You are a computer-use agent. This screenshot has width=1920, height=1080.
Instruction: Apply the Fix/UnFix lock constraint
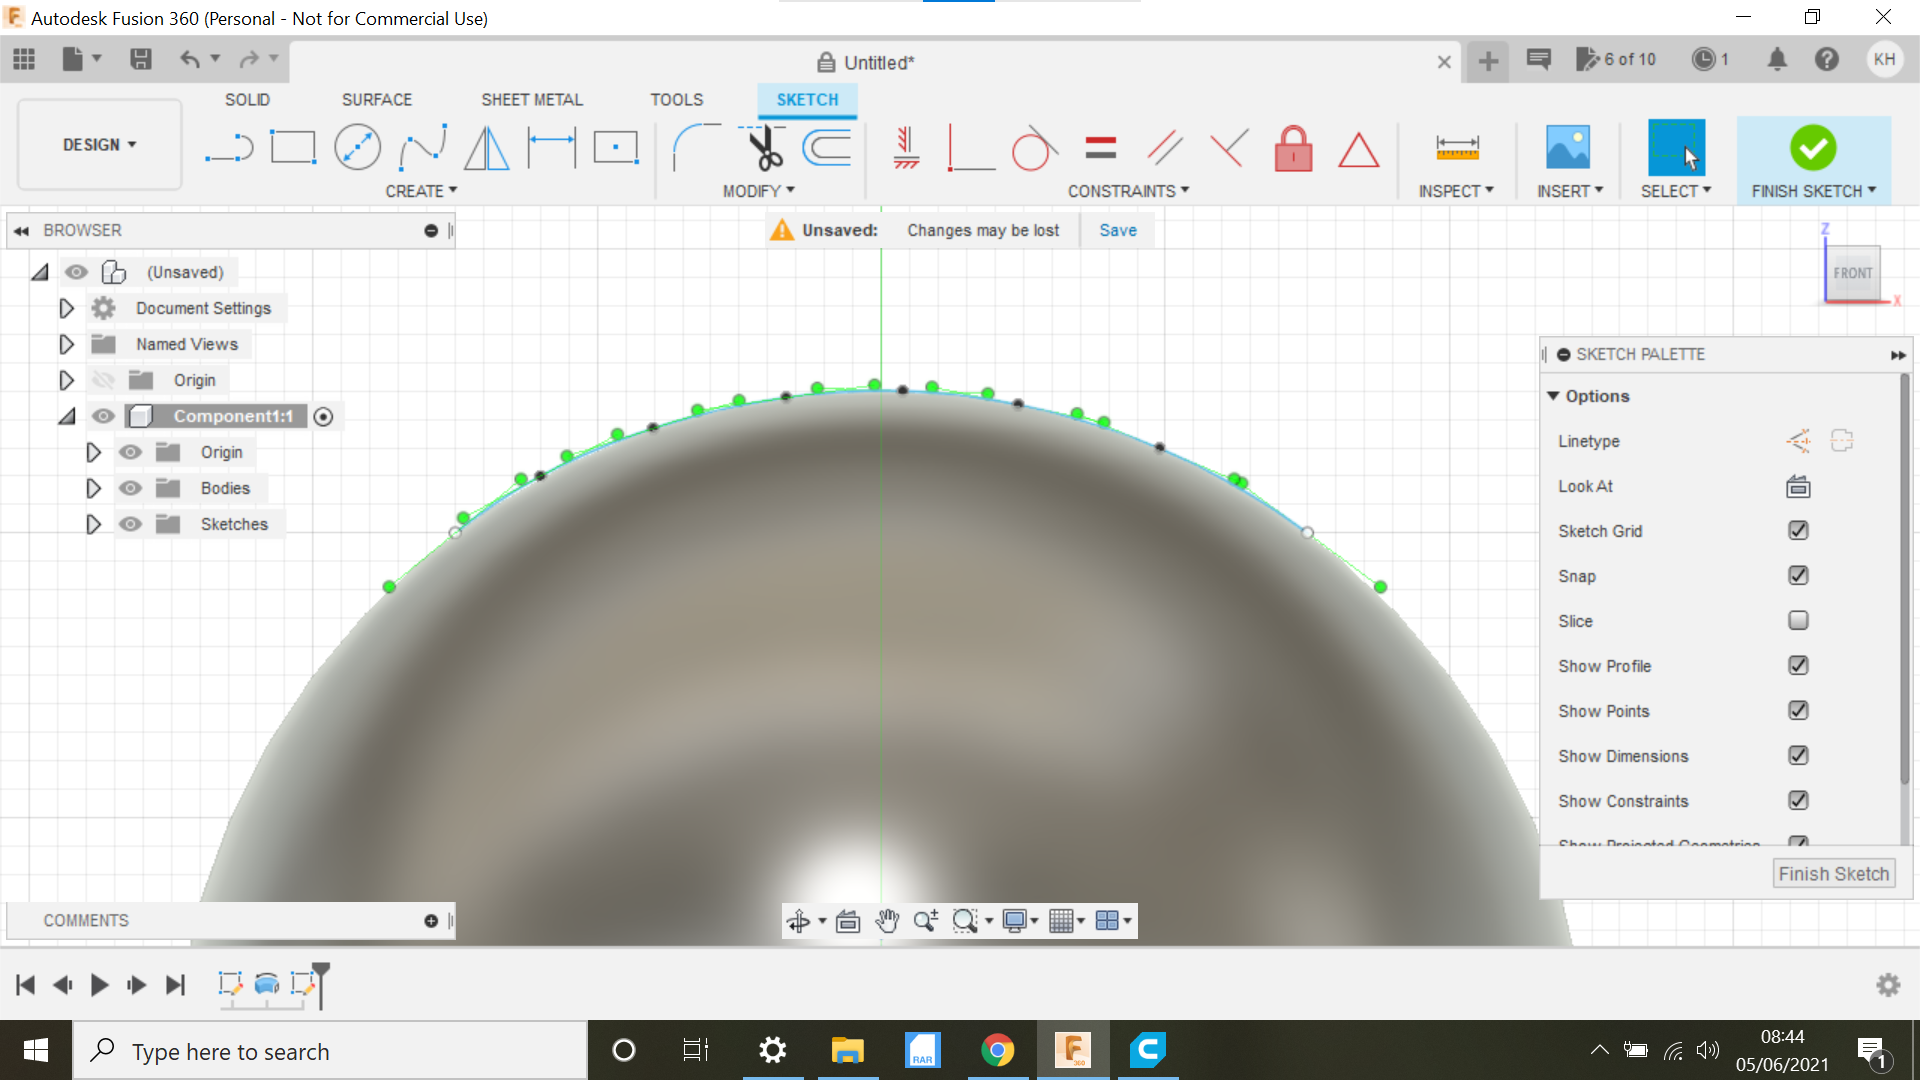(1293, 148)
